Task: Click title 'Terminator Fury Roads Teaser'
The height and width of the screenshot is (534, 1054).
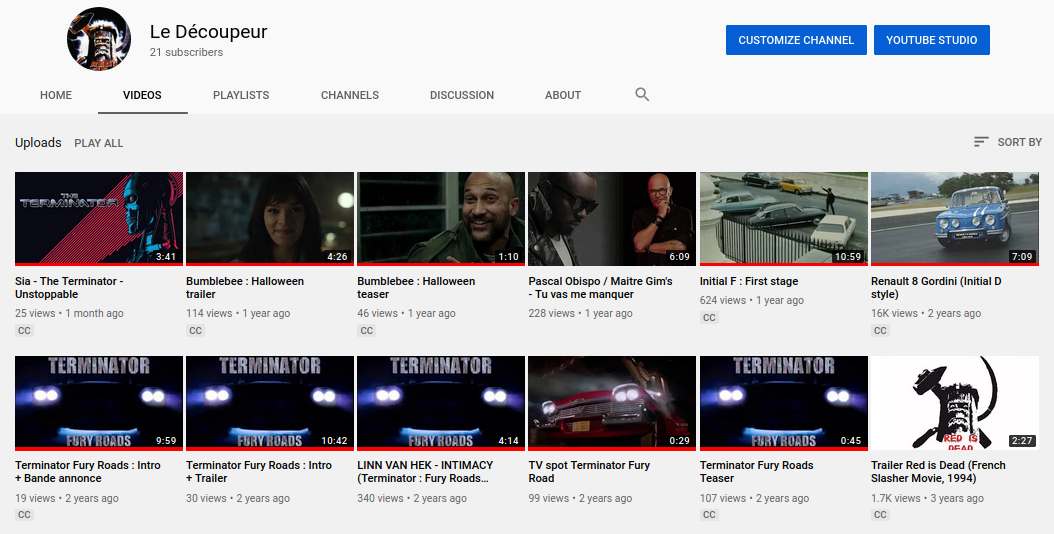Action: pyautogui.click(x=756, y=471)
